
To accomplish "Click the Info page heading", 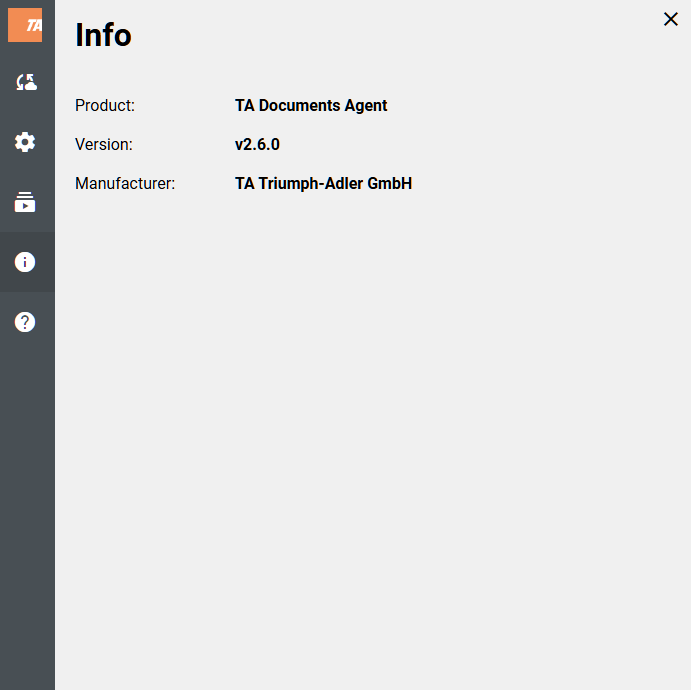I will pyautogui.click(x=103, y=35).
